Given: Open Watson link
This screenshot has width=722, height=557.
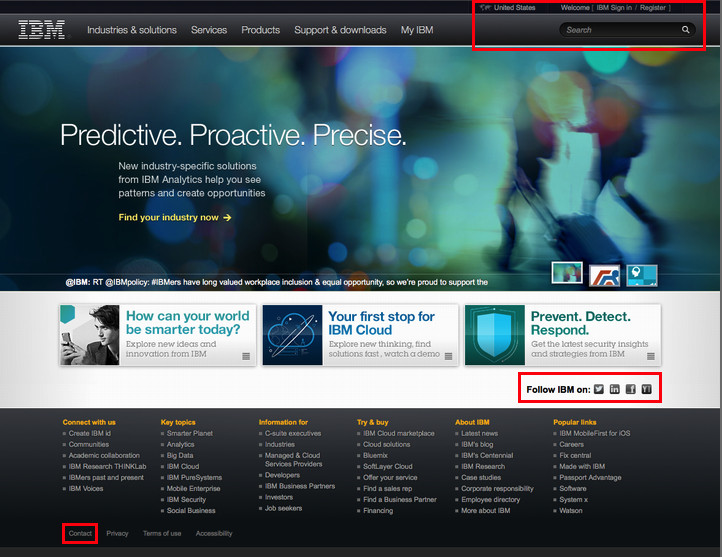Looking at the screenshot, I should [571, 511].
